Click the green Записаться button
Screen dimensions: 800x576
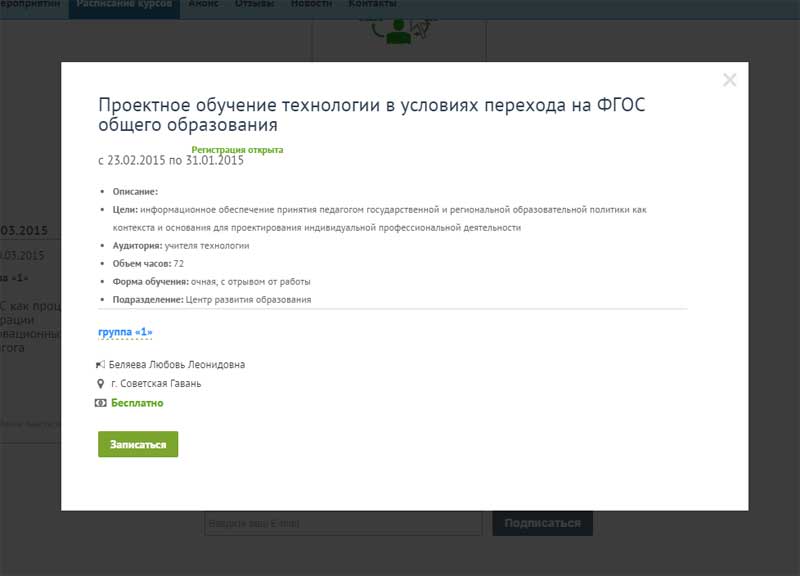coord(138,444)
